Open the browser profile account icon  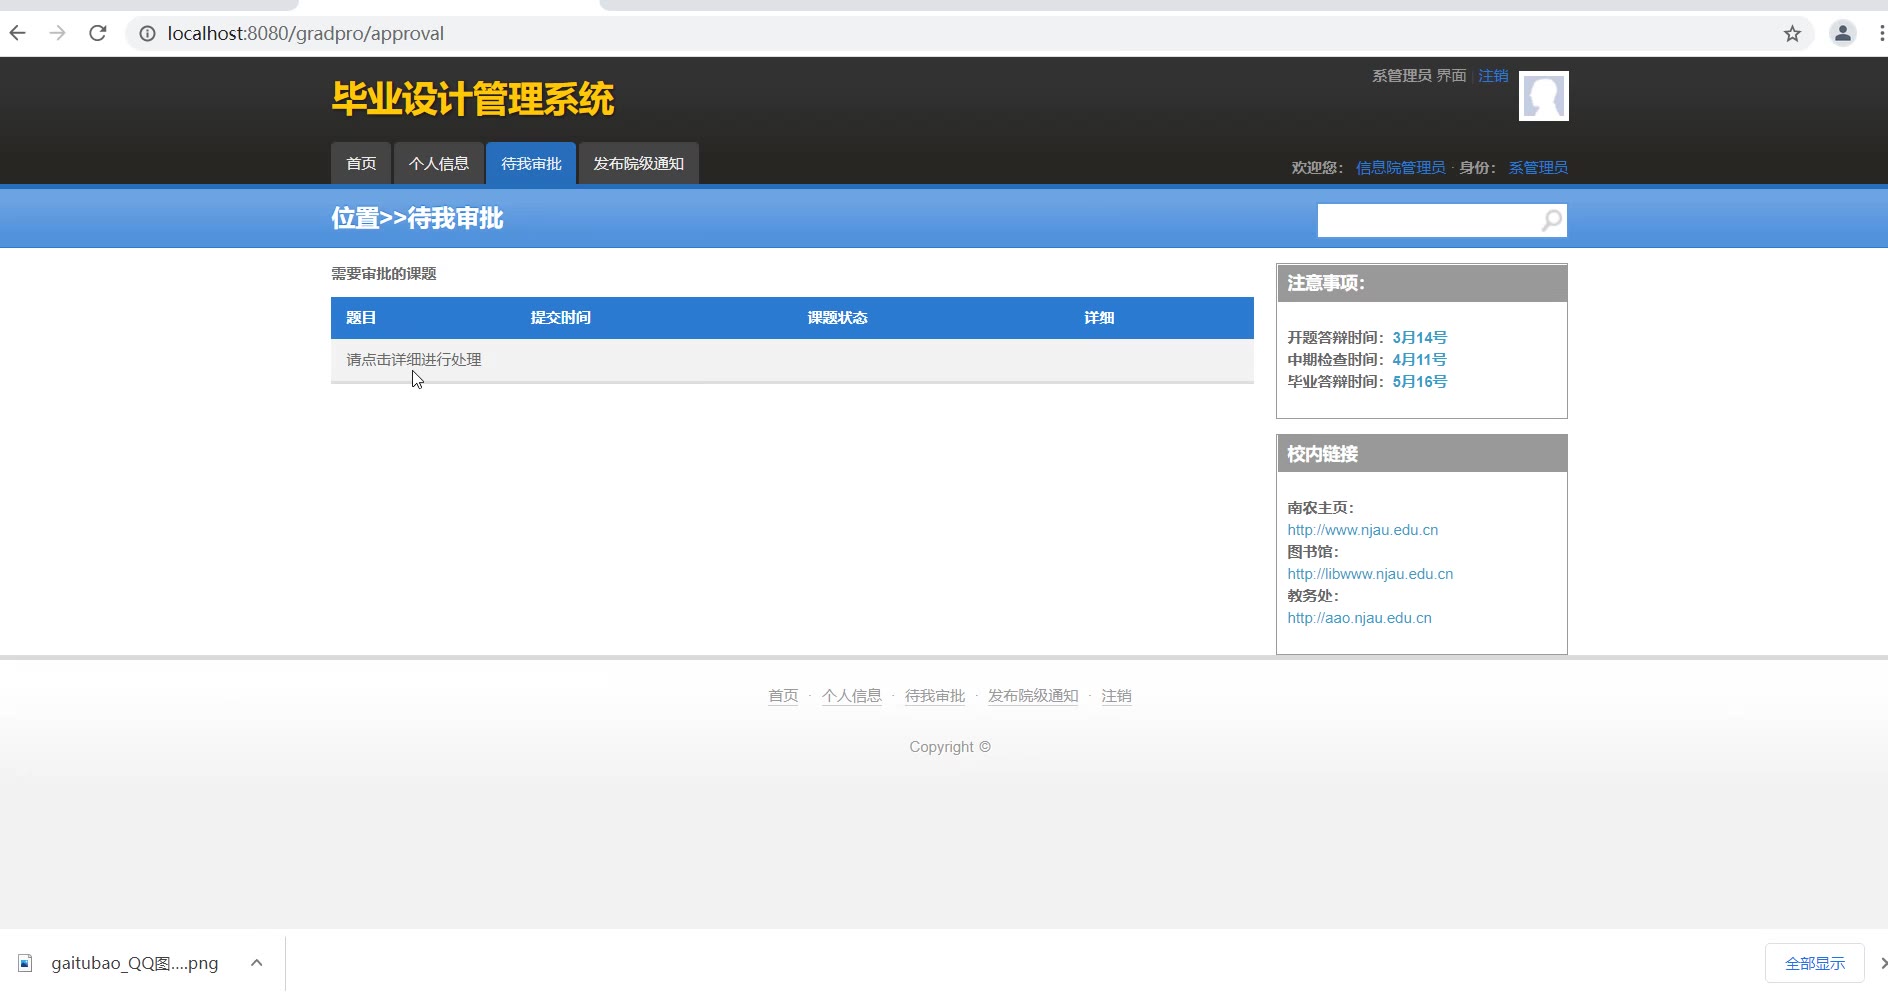pos(1842,33)
